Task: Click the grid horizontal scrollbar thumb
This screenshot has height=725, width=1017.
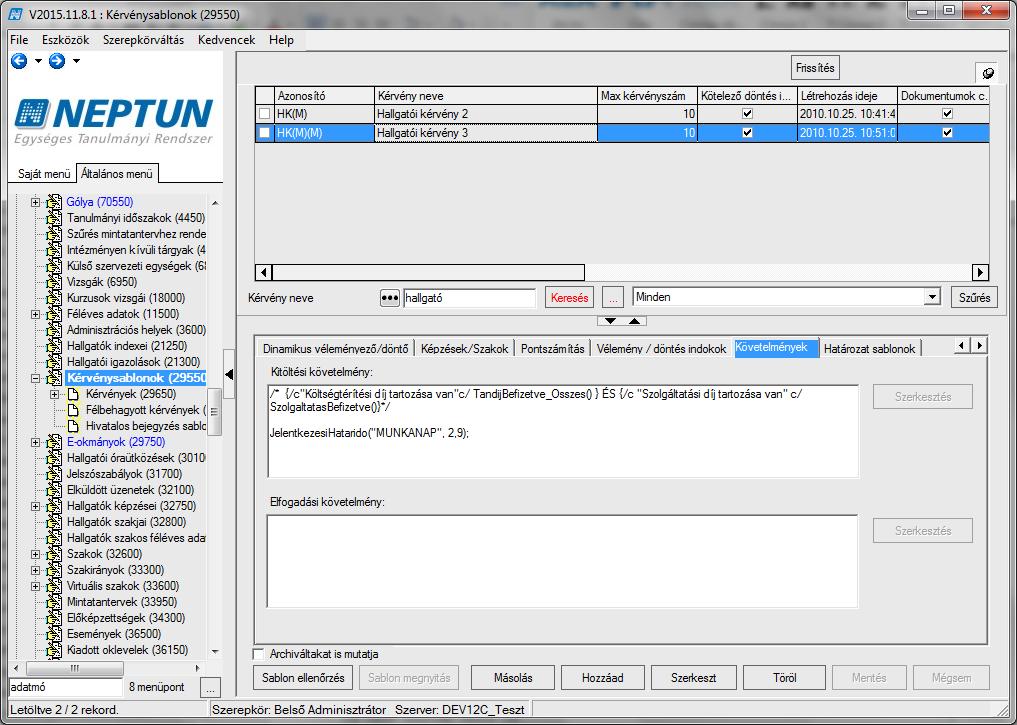Action: (x=428, y=272)
